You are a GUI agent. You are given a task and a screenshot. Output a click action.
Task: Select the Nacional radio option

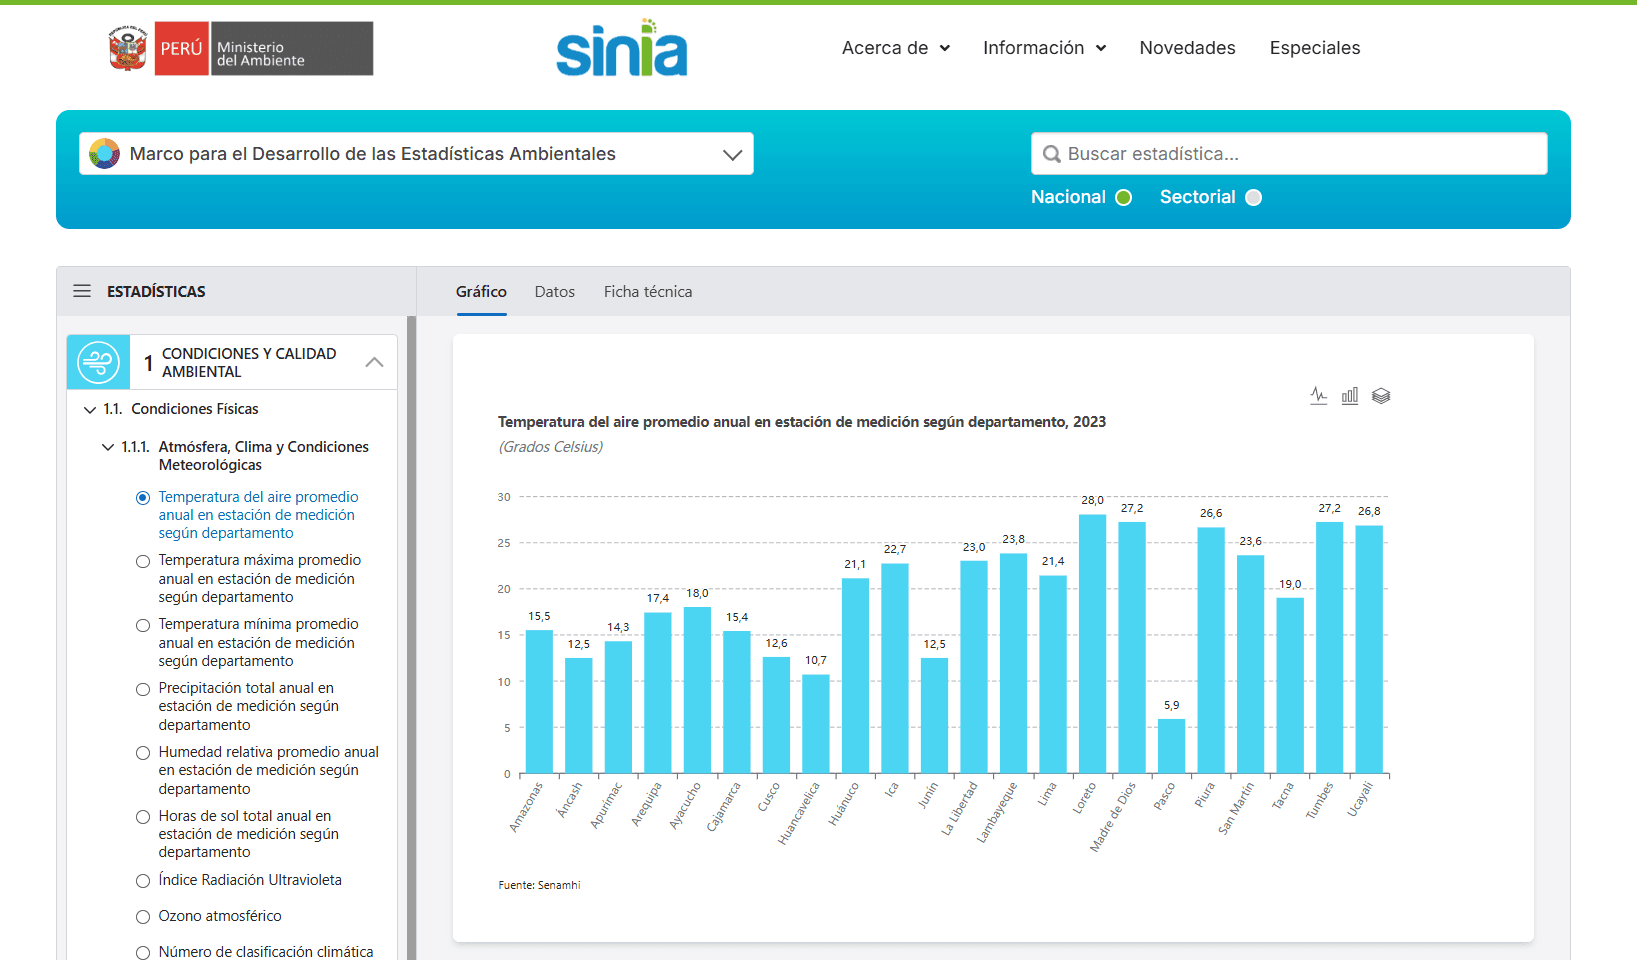1123,198
